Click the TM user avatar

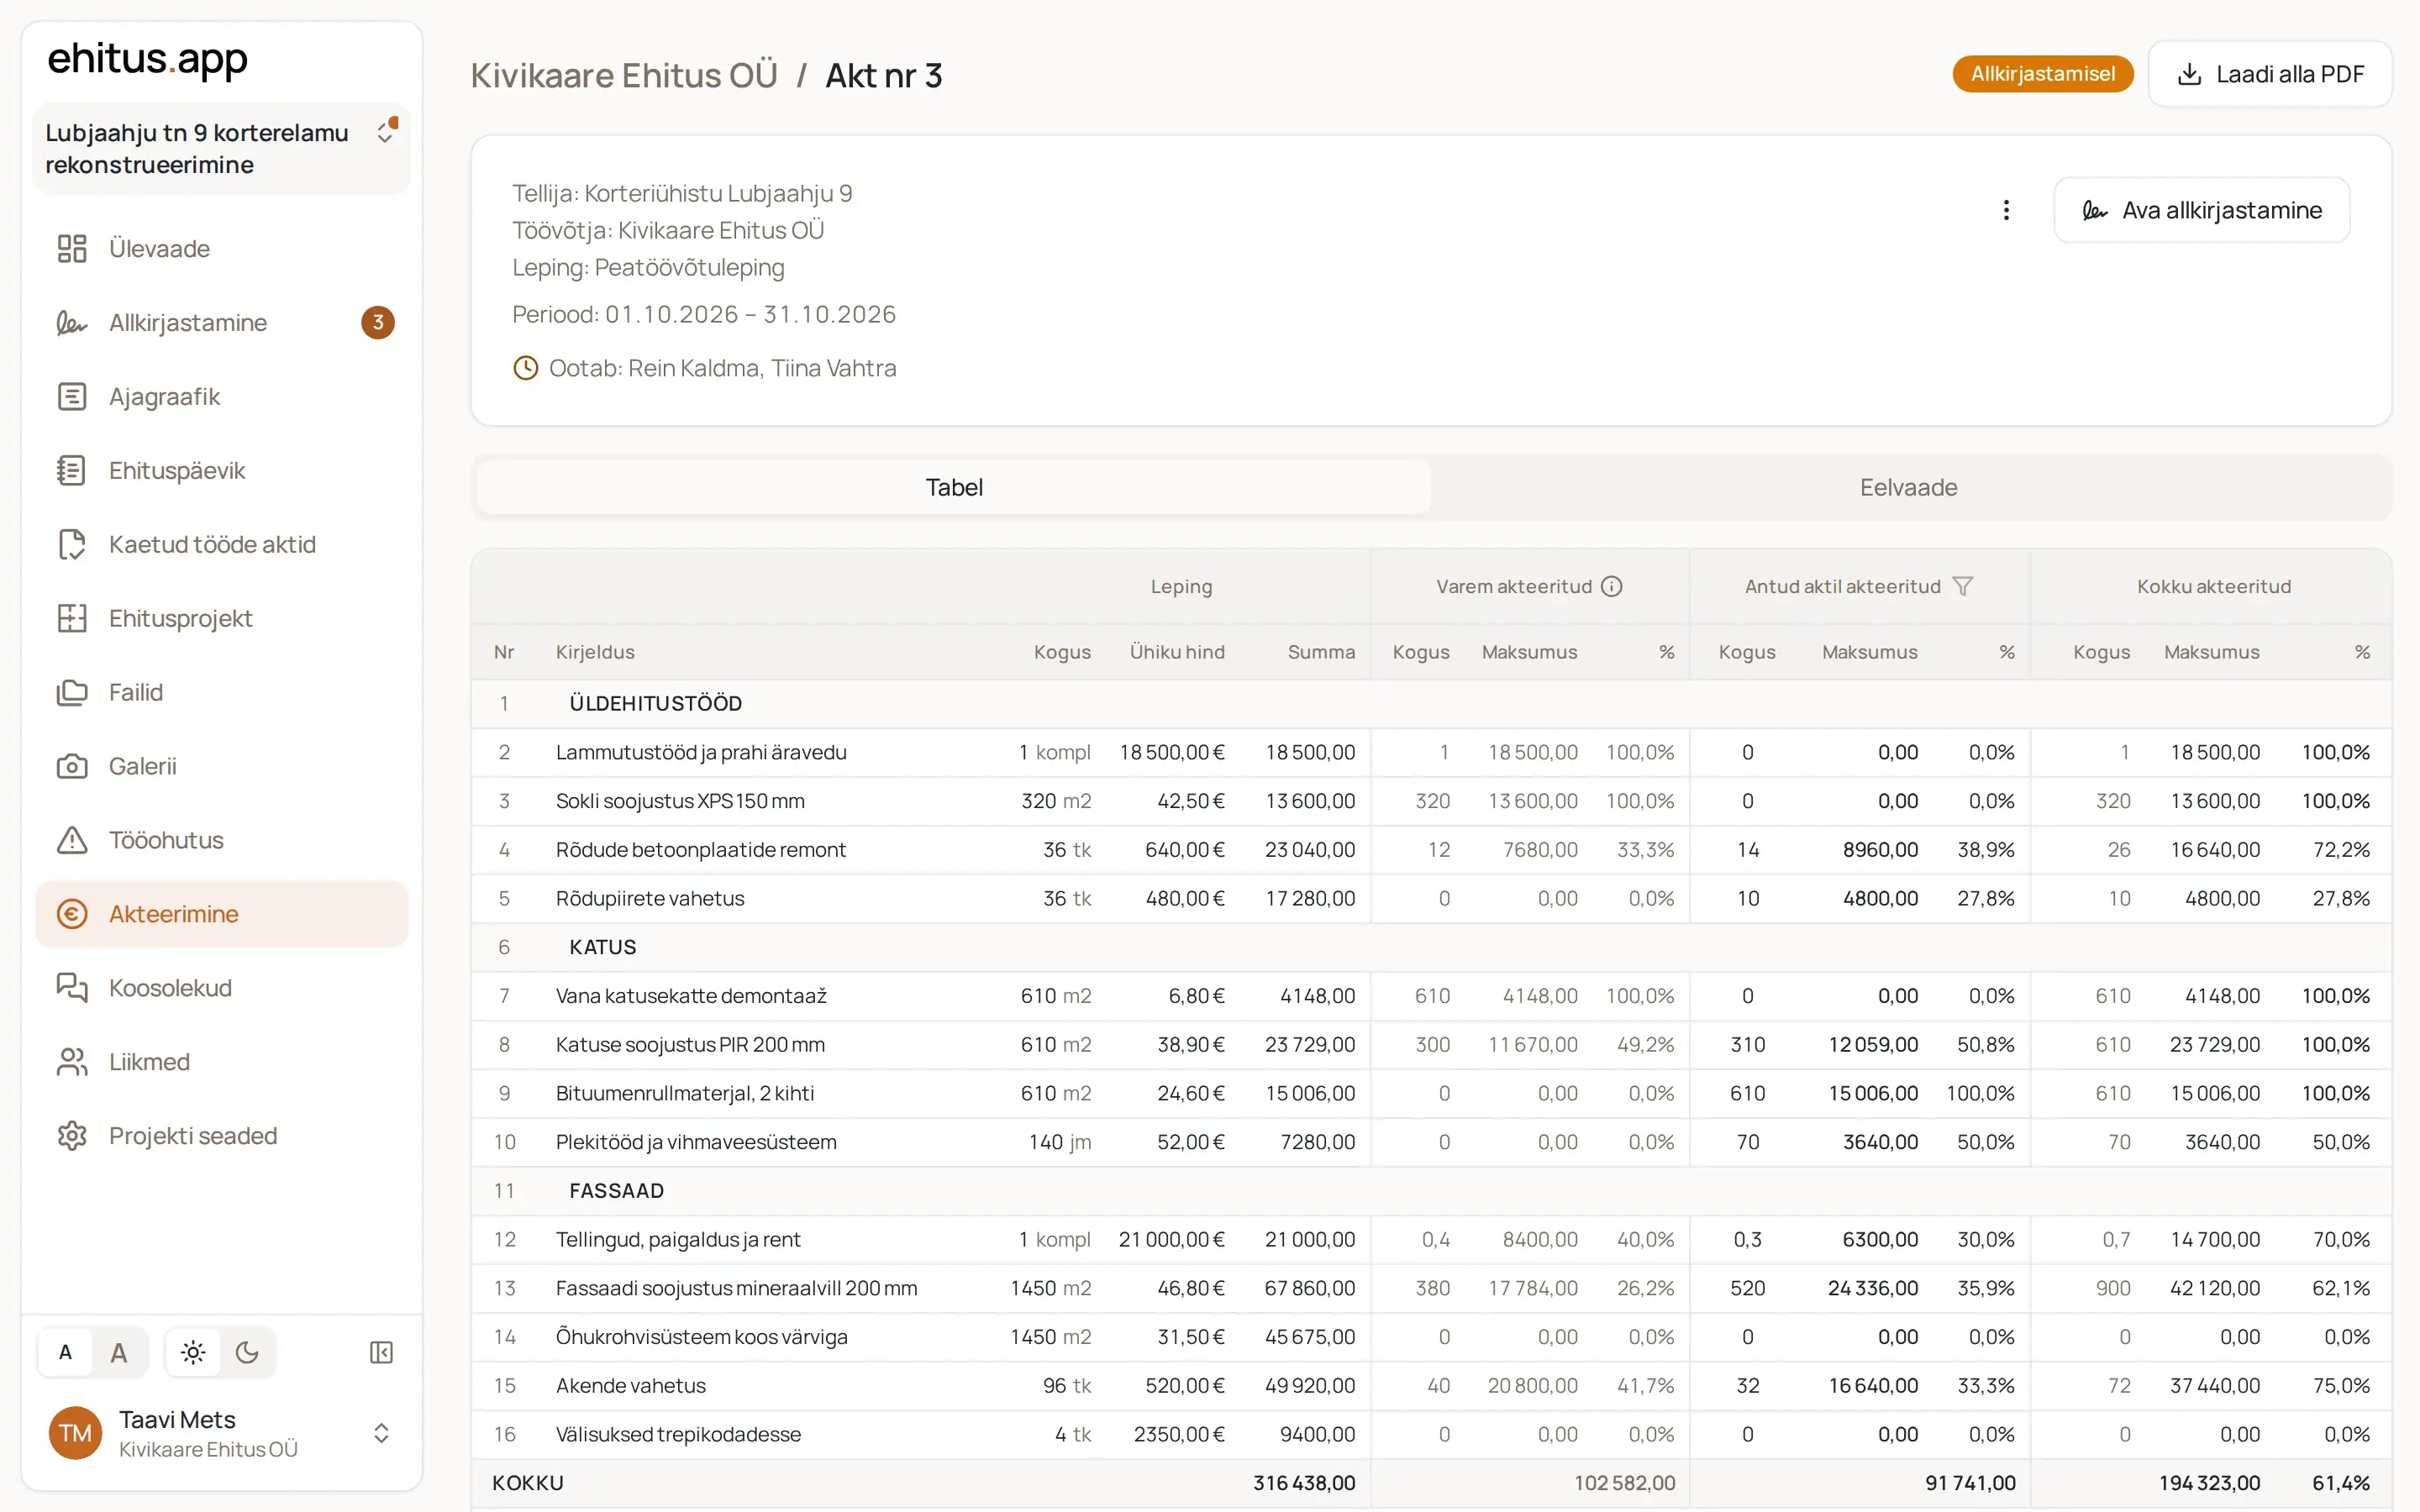(x=76, y=1434)
